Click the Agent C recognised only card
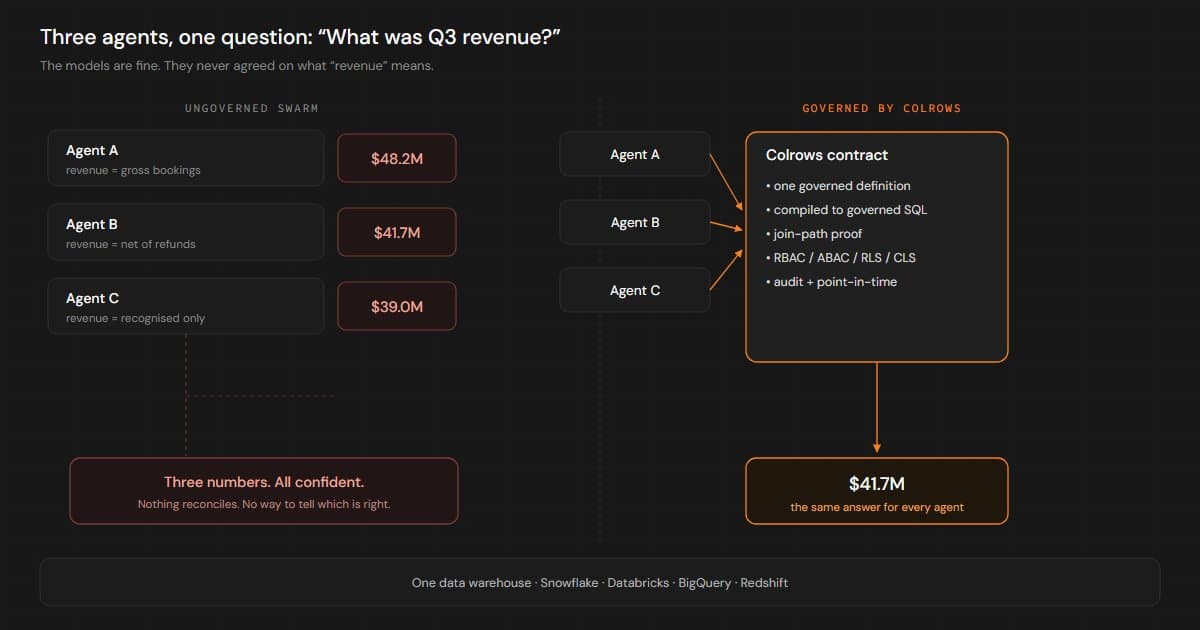This screenshot has height=630, width=1200. (x=186, y=306)
